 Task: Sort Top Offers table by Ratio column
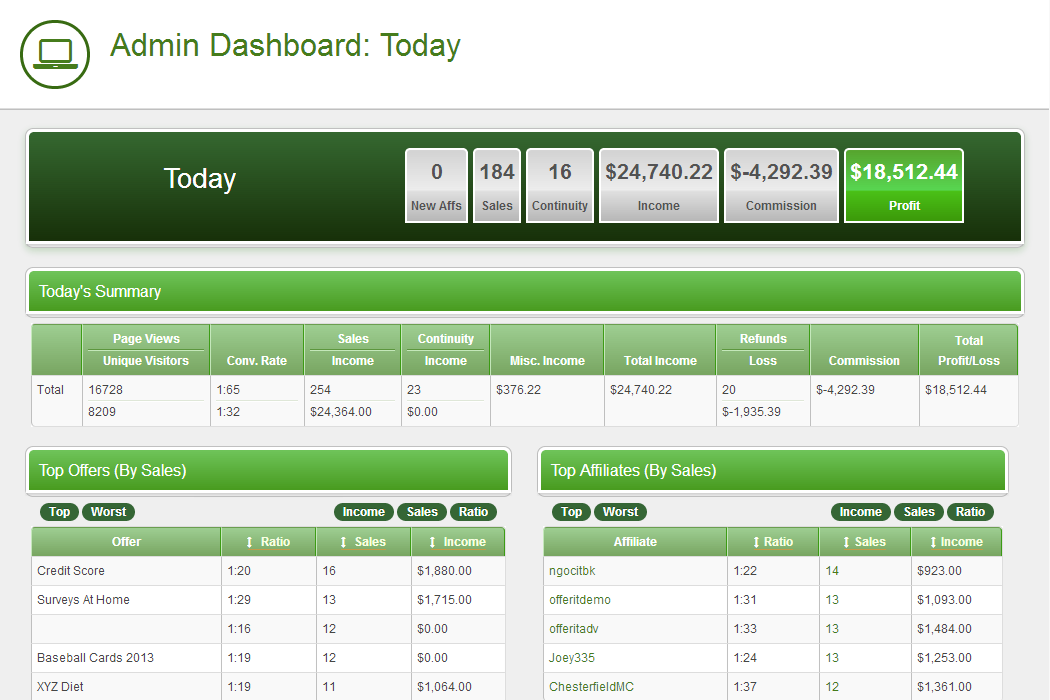click(x=267, y=542)
